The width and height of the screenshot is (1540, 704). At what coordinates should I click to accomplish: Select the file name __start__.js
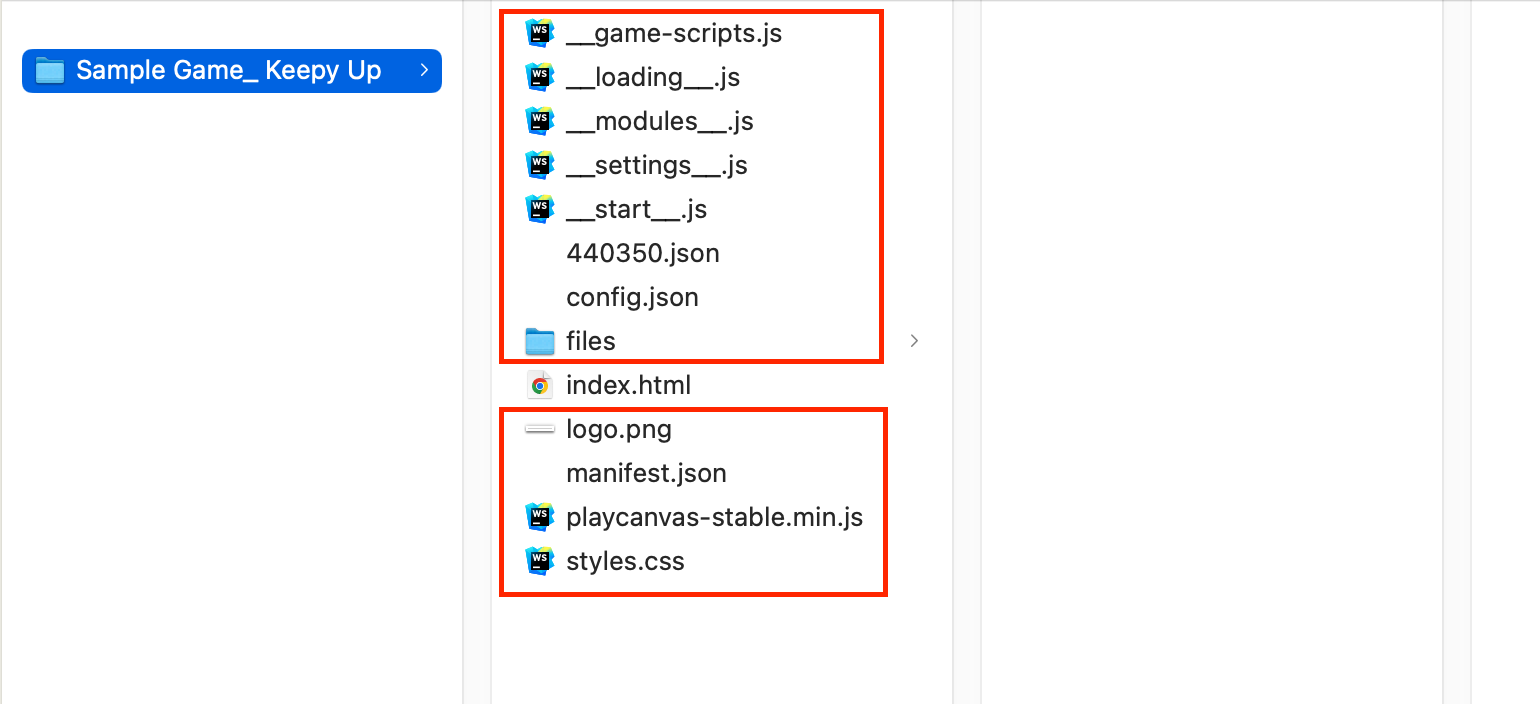pyautogui.click(x=637, y=209)
